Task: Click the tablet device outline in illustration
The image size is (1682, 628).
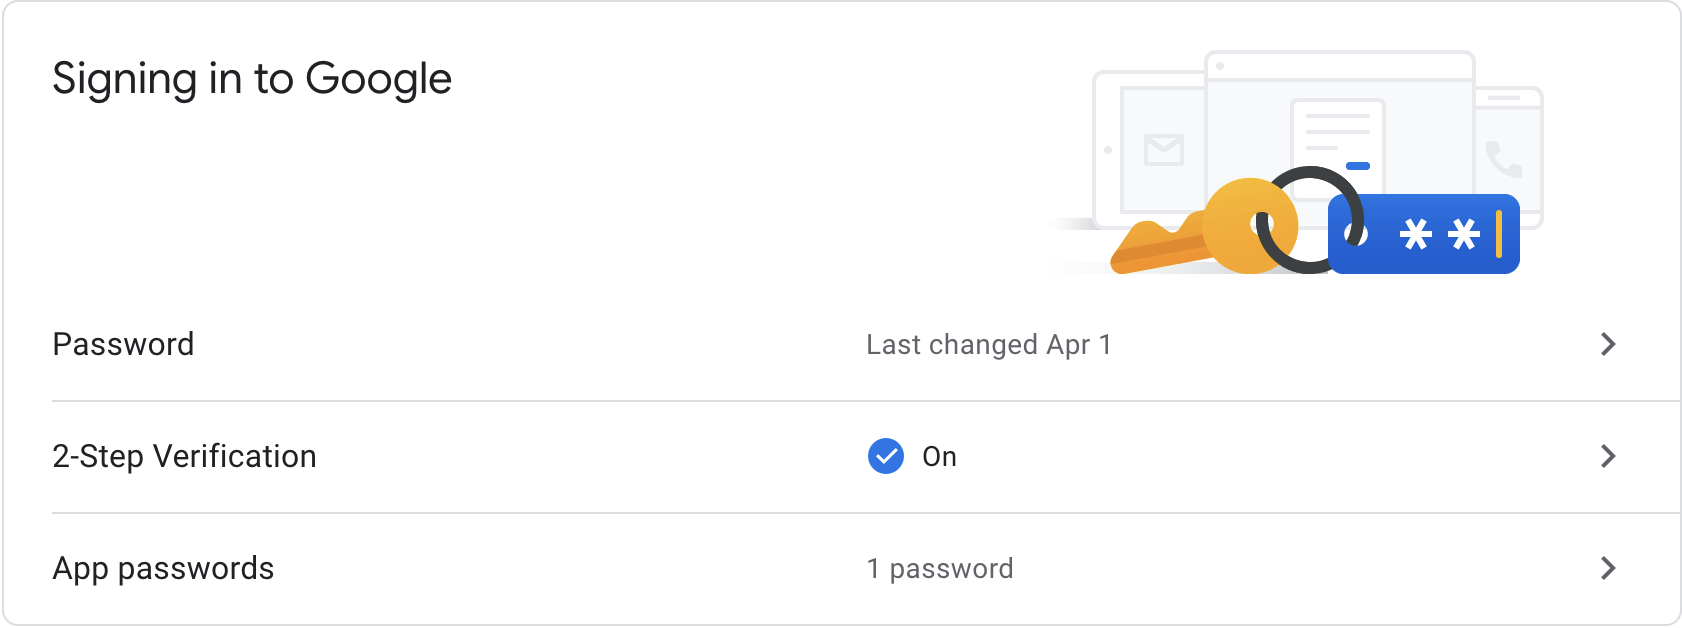Action: 1150,150
